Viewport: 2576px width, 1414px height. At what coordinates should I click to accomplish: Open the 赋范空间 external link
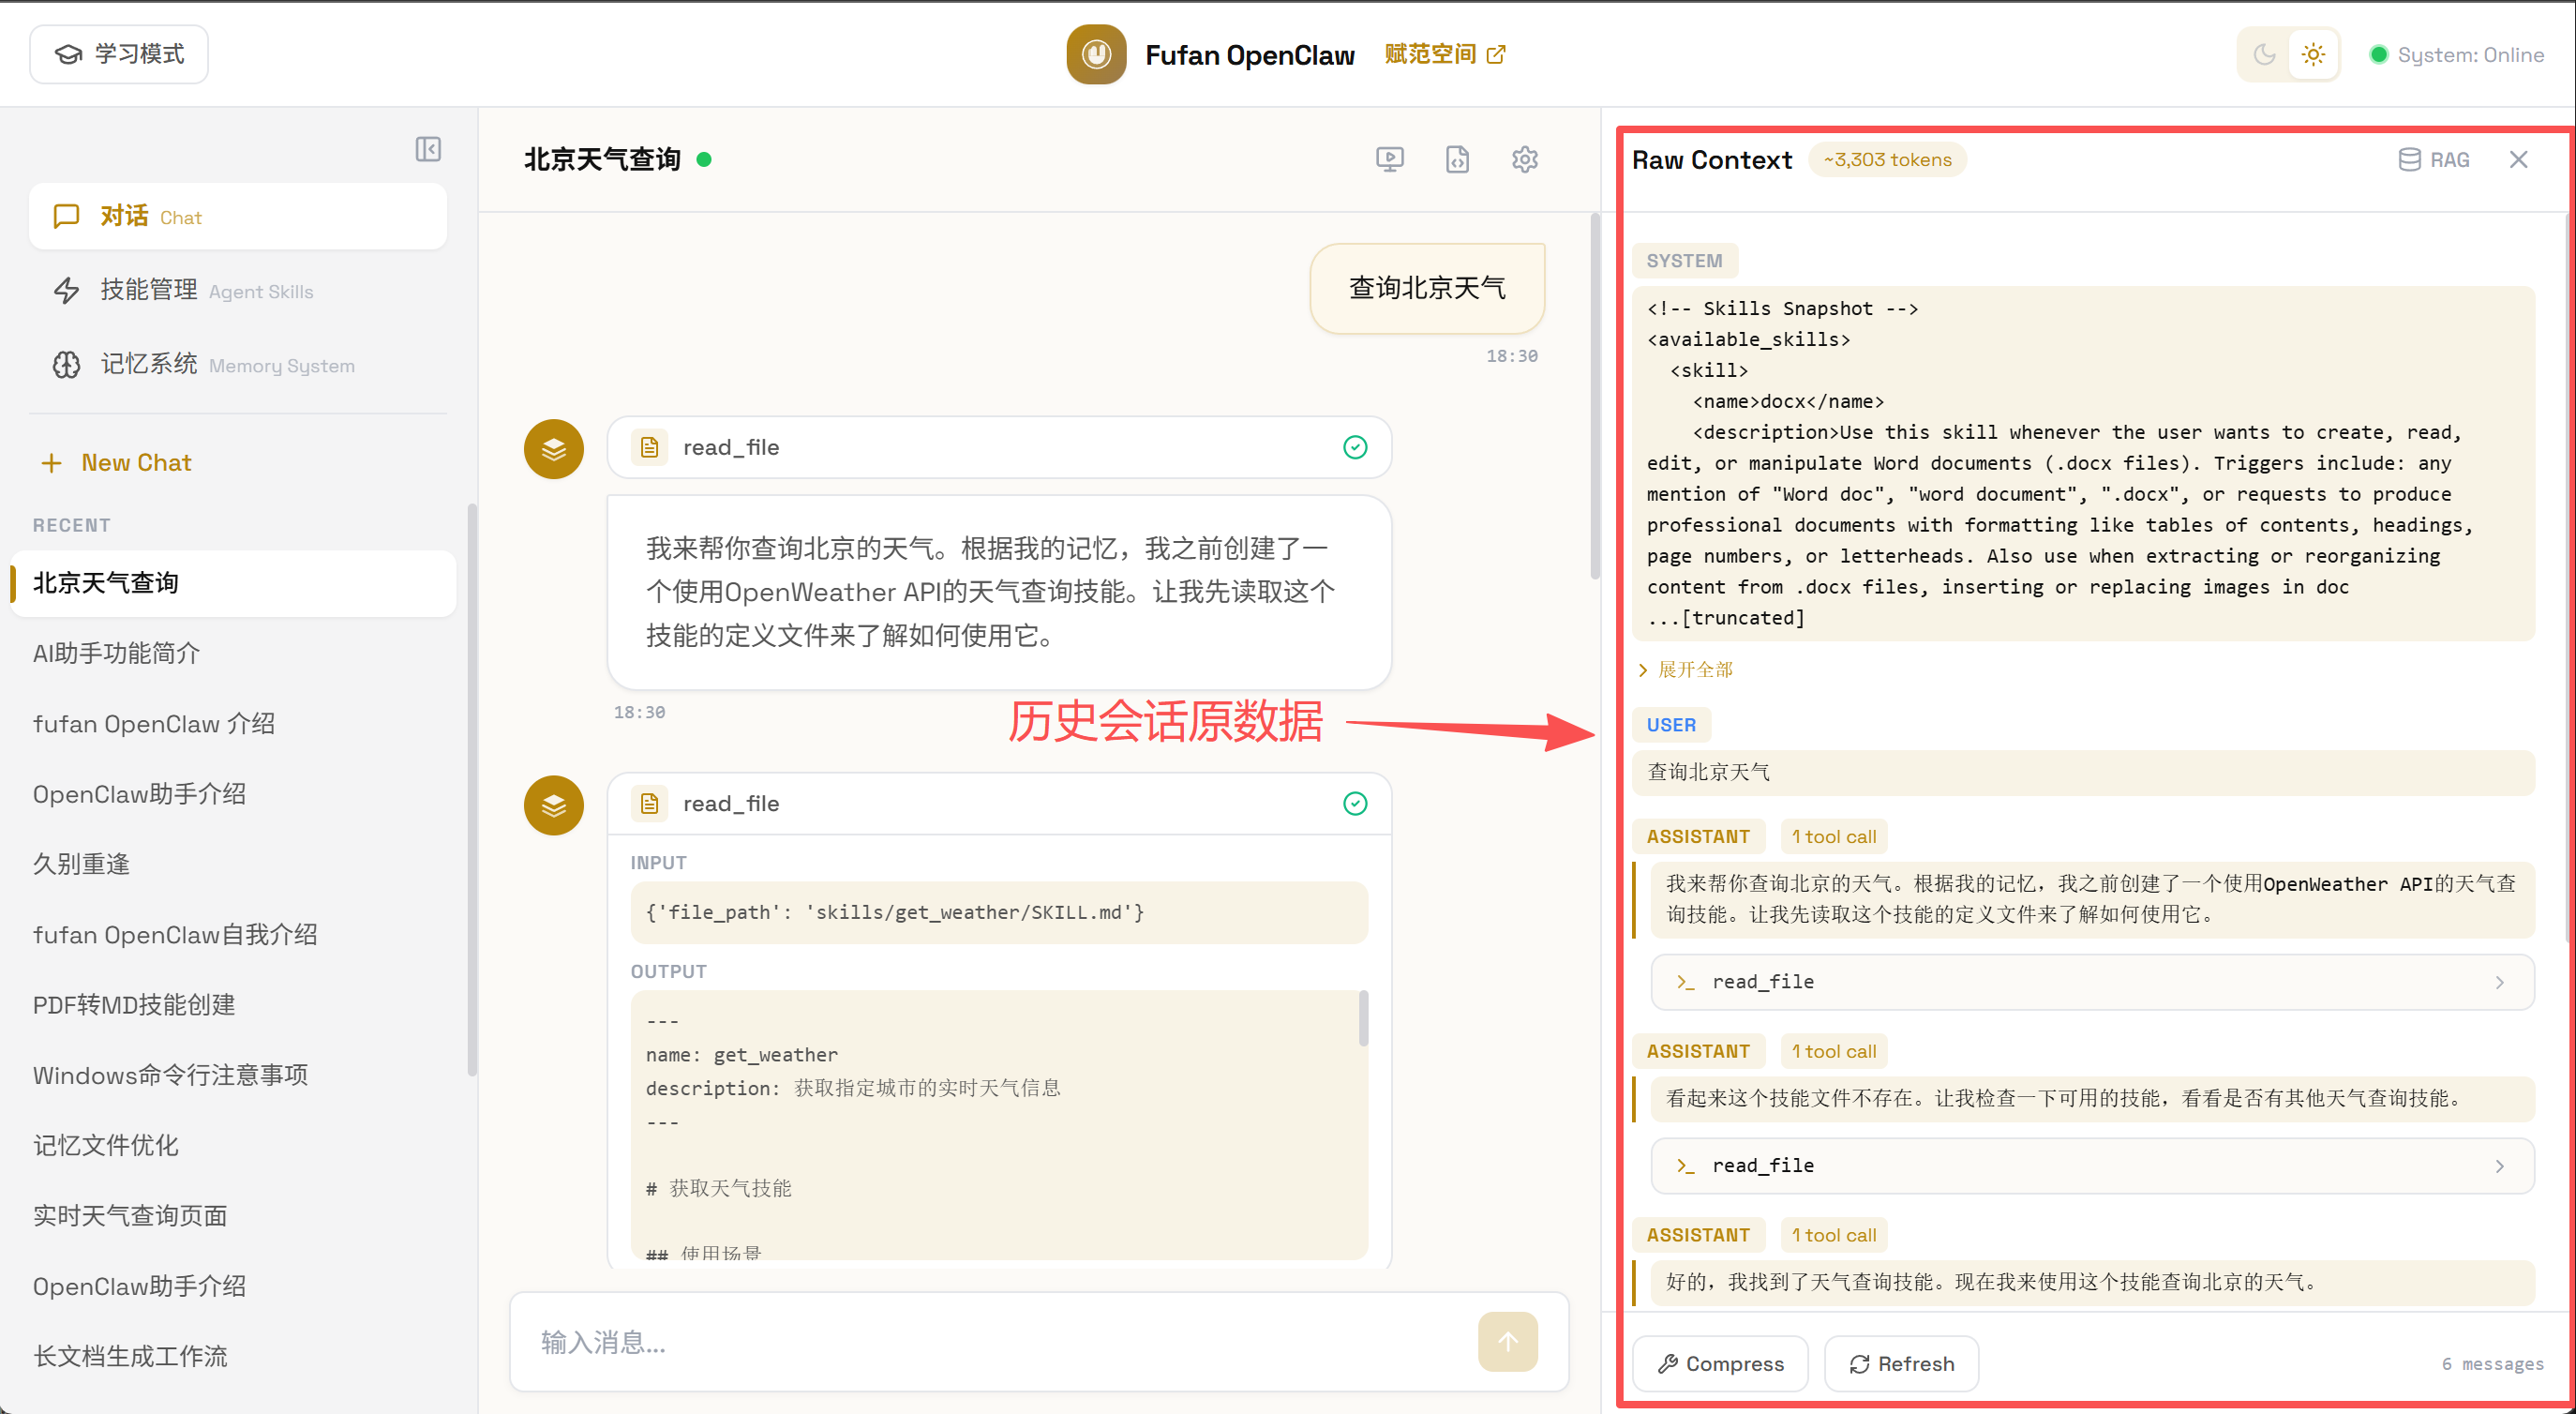coord(1444,54)
